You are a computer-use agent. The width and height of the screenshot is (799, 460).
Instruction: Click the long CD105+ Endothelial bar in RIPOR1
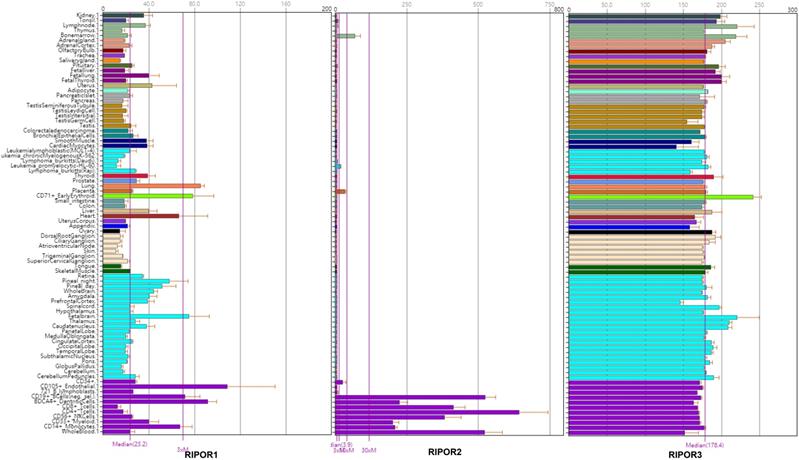[165, 386]
